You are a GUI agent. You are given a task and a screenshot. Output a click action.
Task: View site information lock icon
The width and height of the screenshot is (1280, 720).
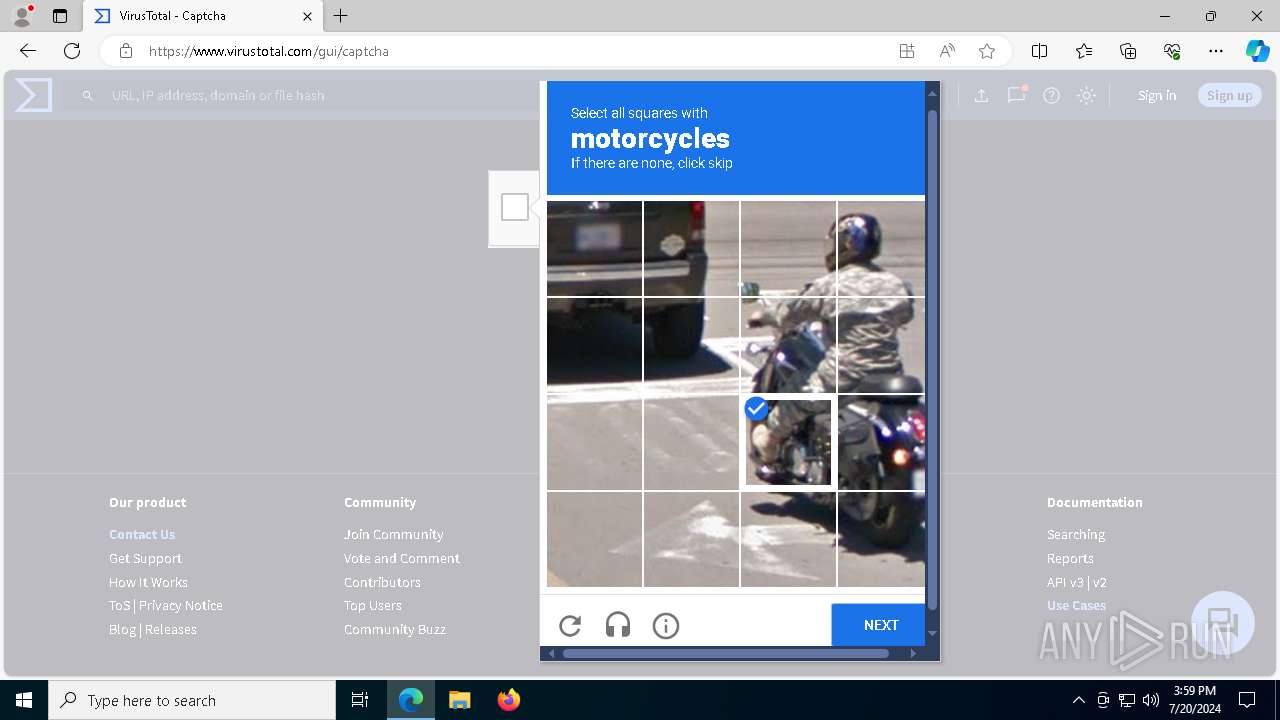tap(125, 51)
